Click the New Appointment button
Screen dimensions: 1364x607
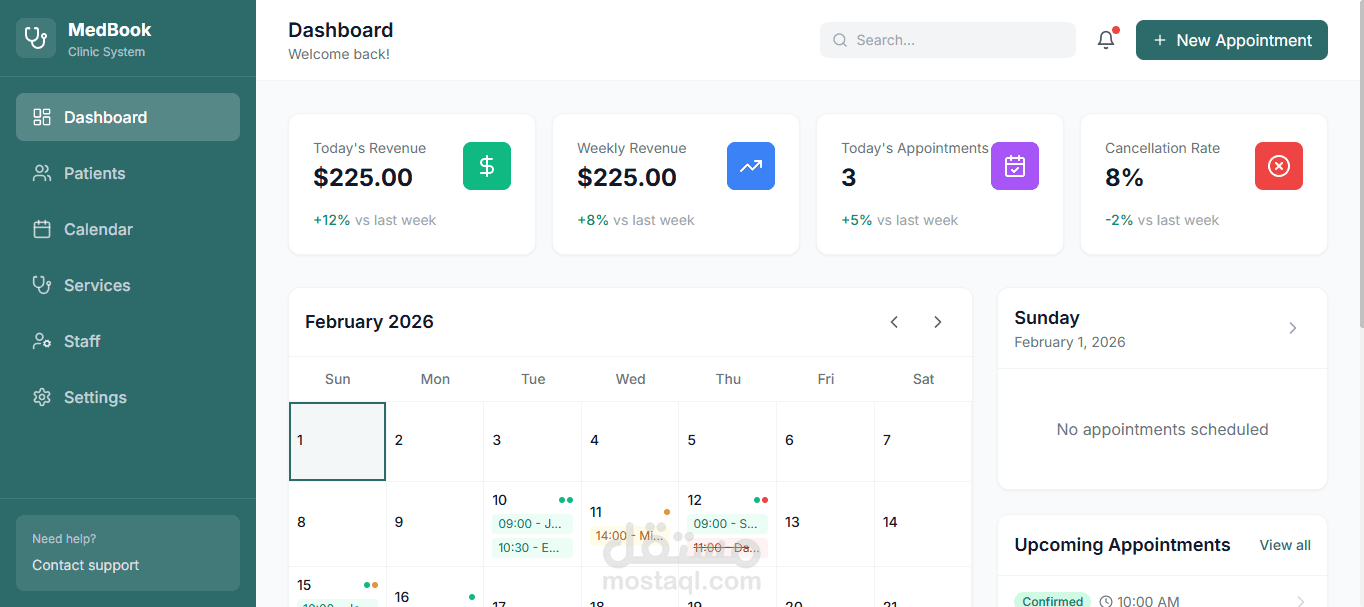pos(1232,40)
